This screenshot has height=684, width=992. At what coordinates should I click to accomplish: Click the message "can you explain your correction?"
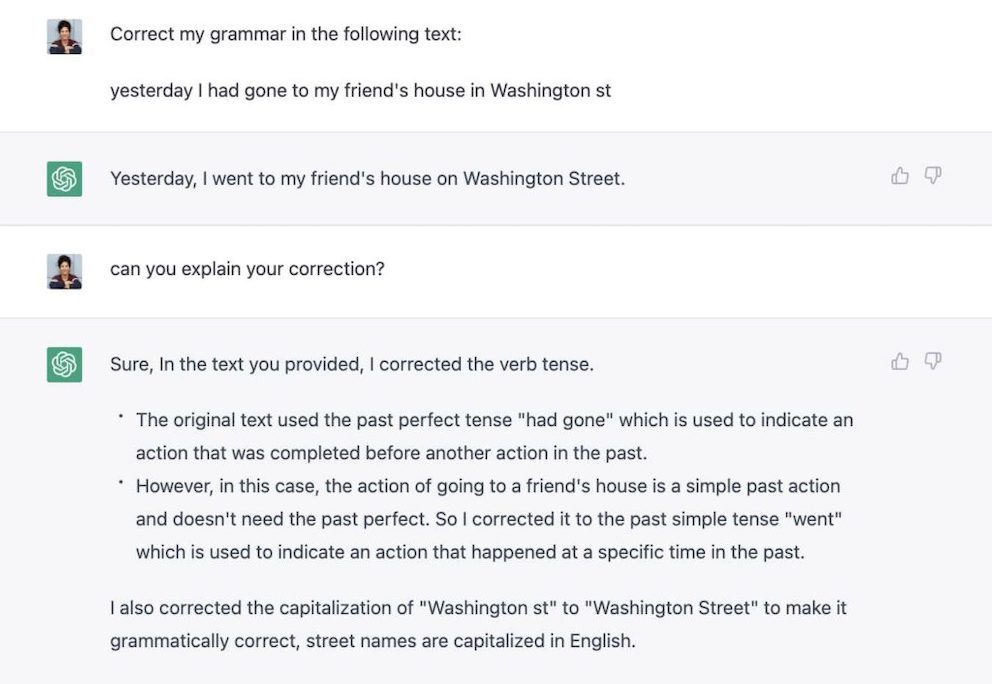247,269
